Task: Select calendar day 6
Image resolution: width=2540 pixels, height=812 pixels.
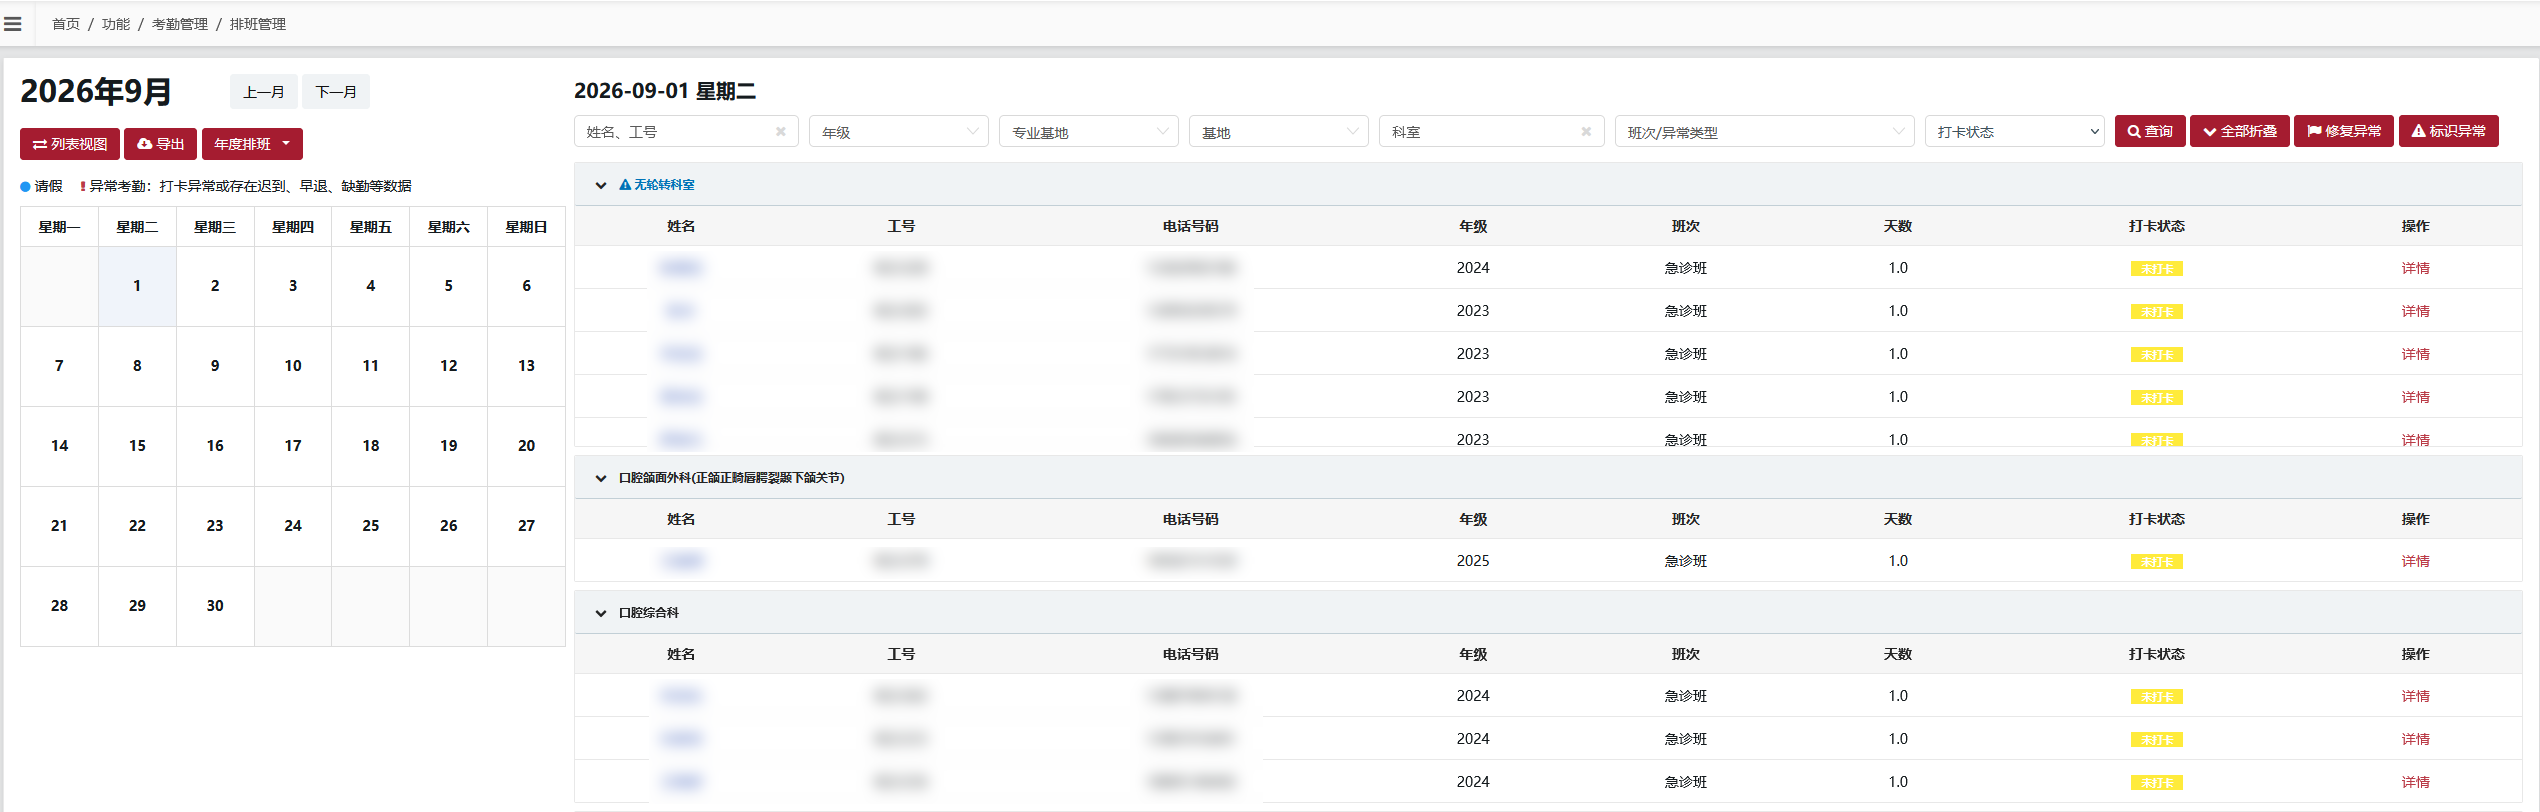Action: [x=527, y=286]
